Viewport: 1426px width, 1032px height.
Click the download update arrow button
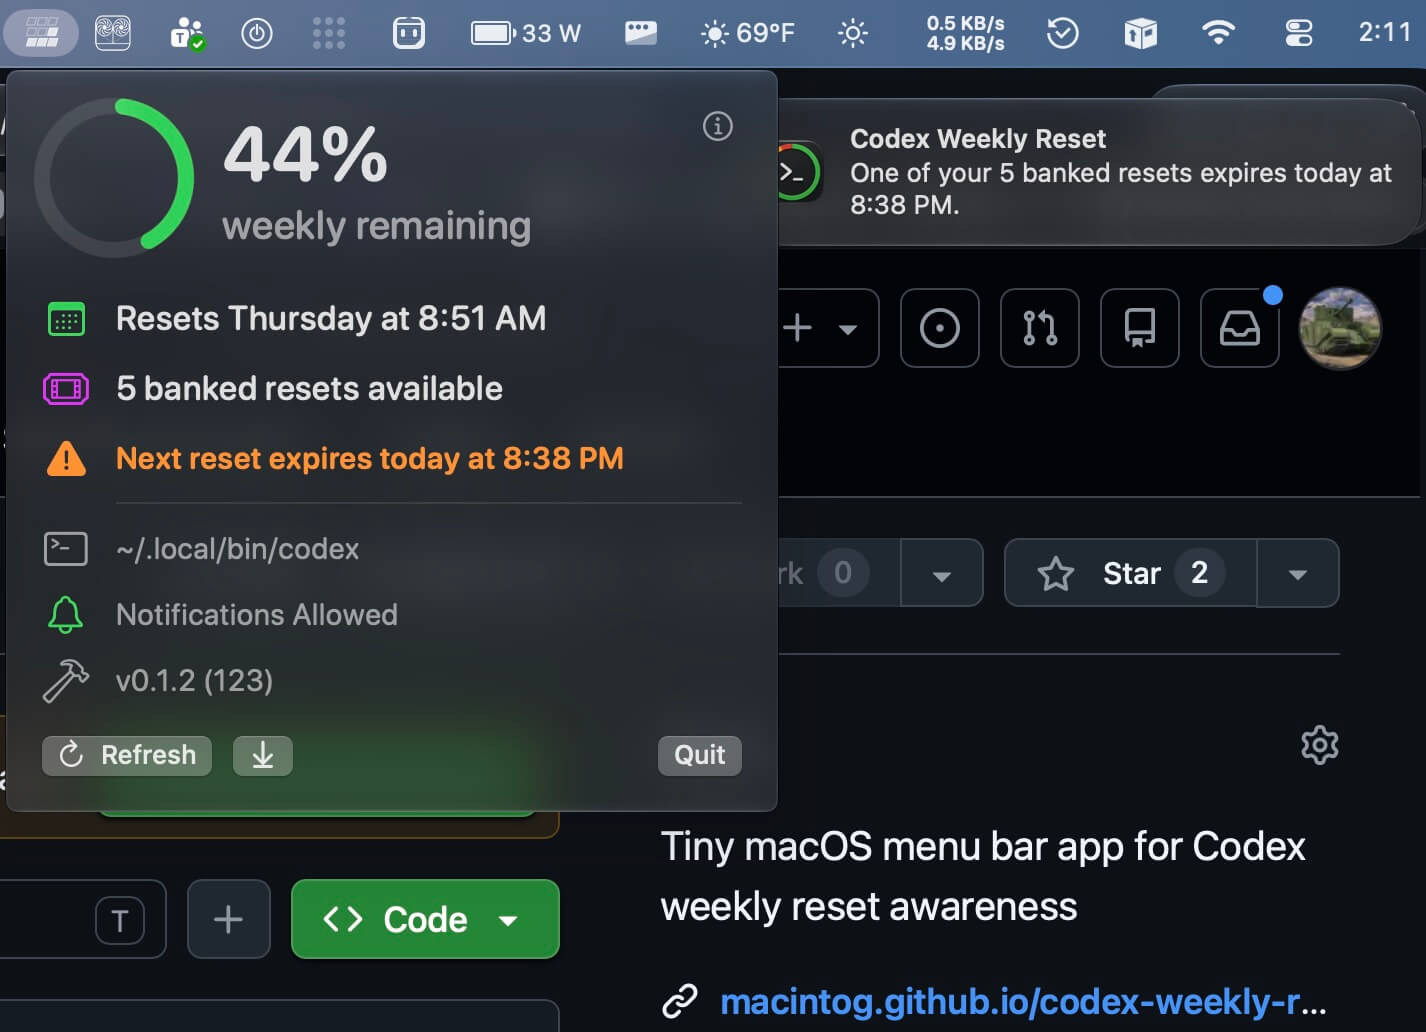click(263, 755)
